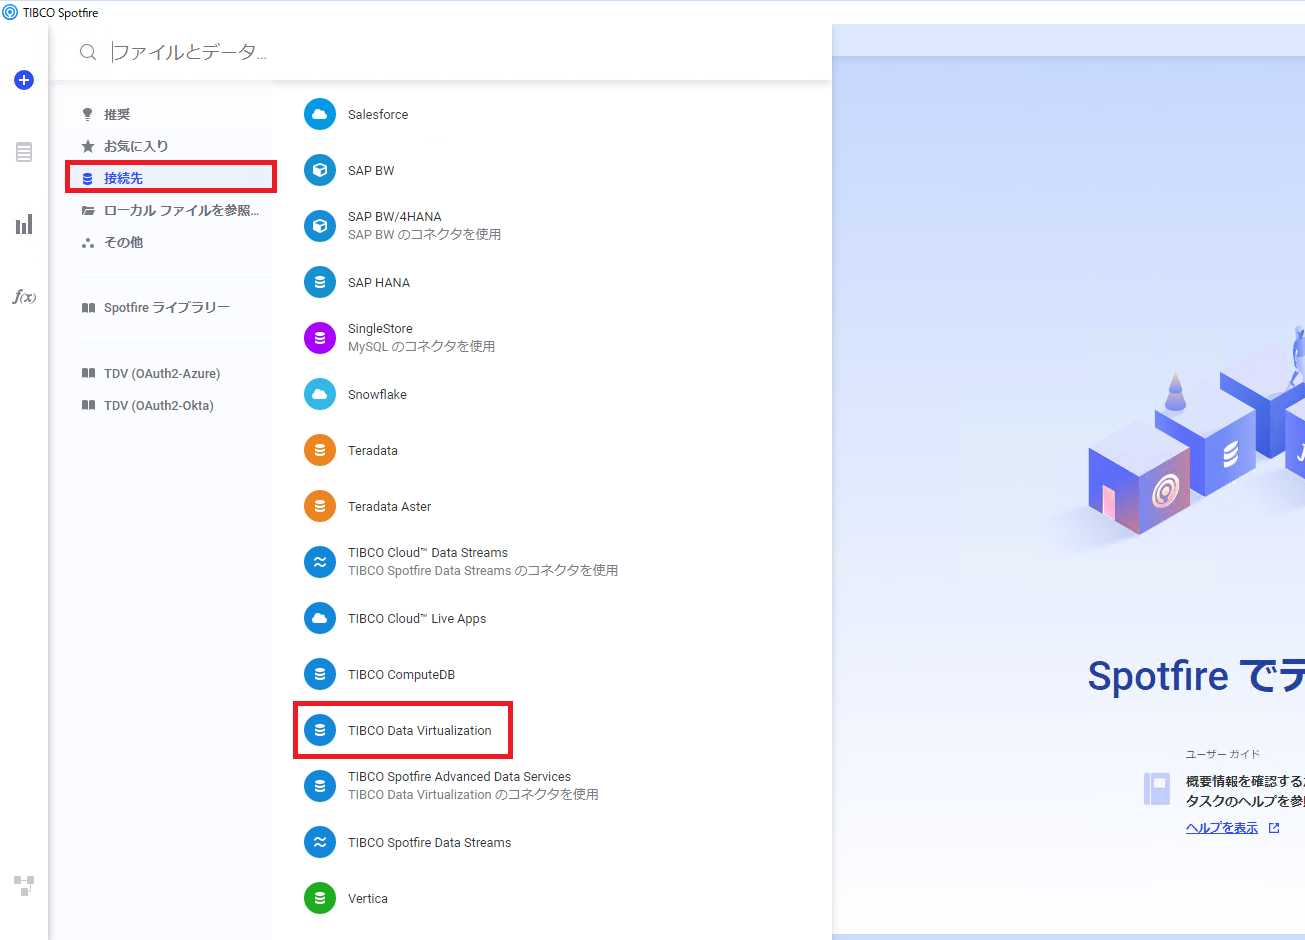1305x940 pixels.
Task: Click the external link icon beside ヘルプを表示
Action: (1274, 828)
